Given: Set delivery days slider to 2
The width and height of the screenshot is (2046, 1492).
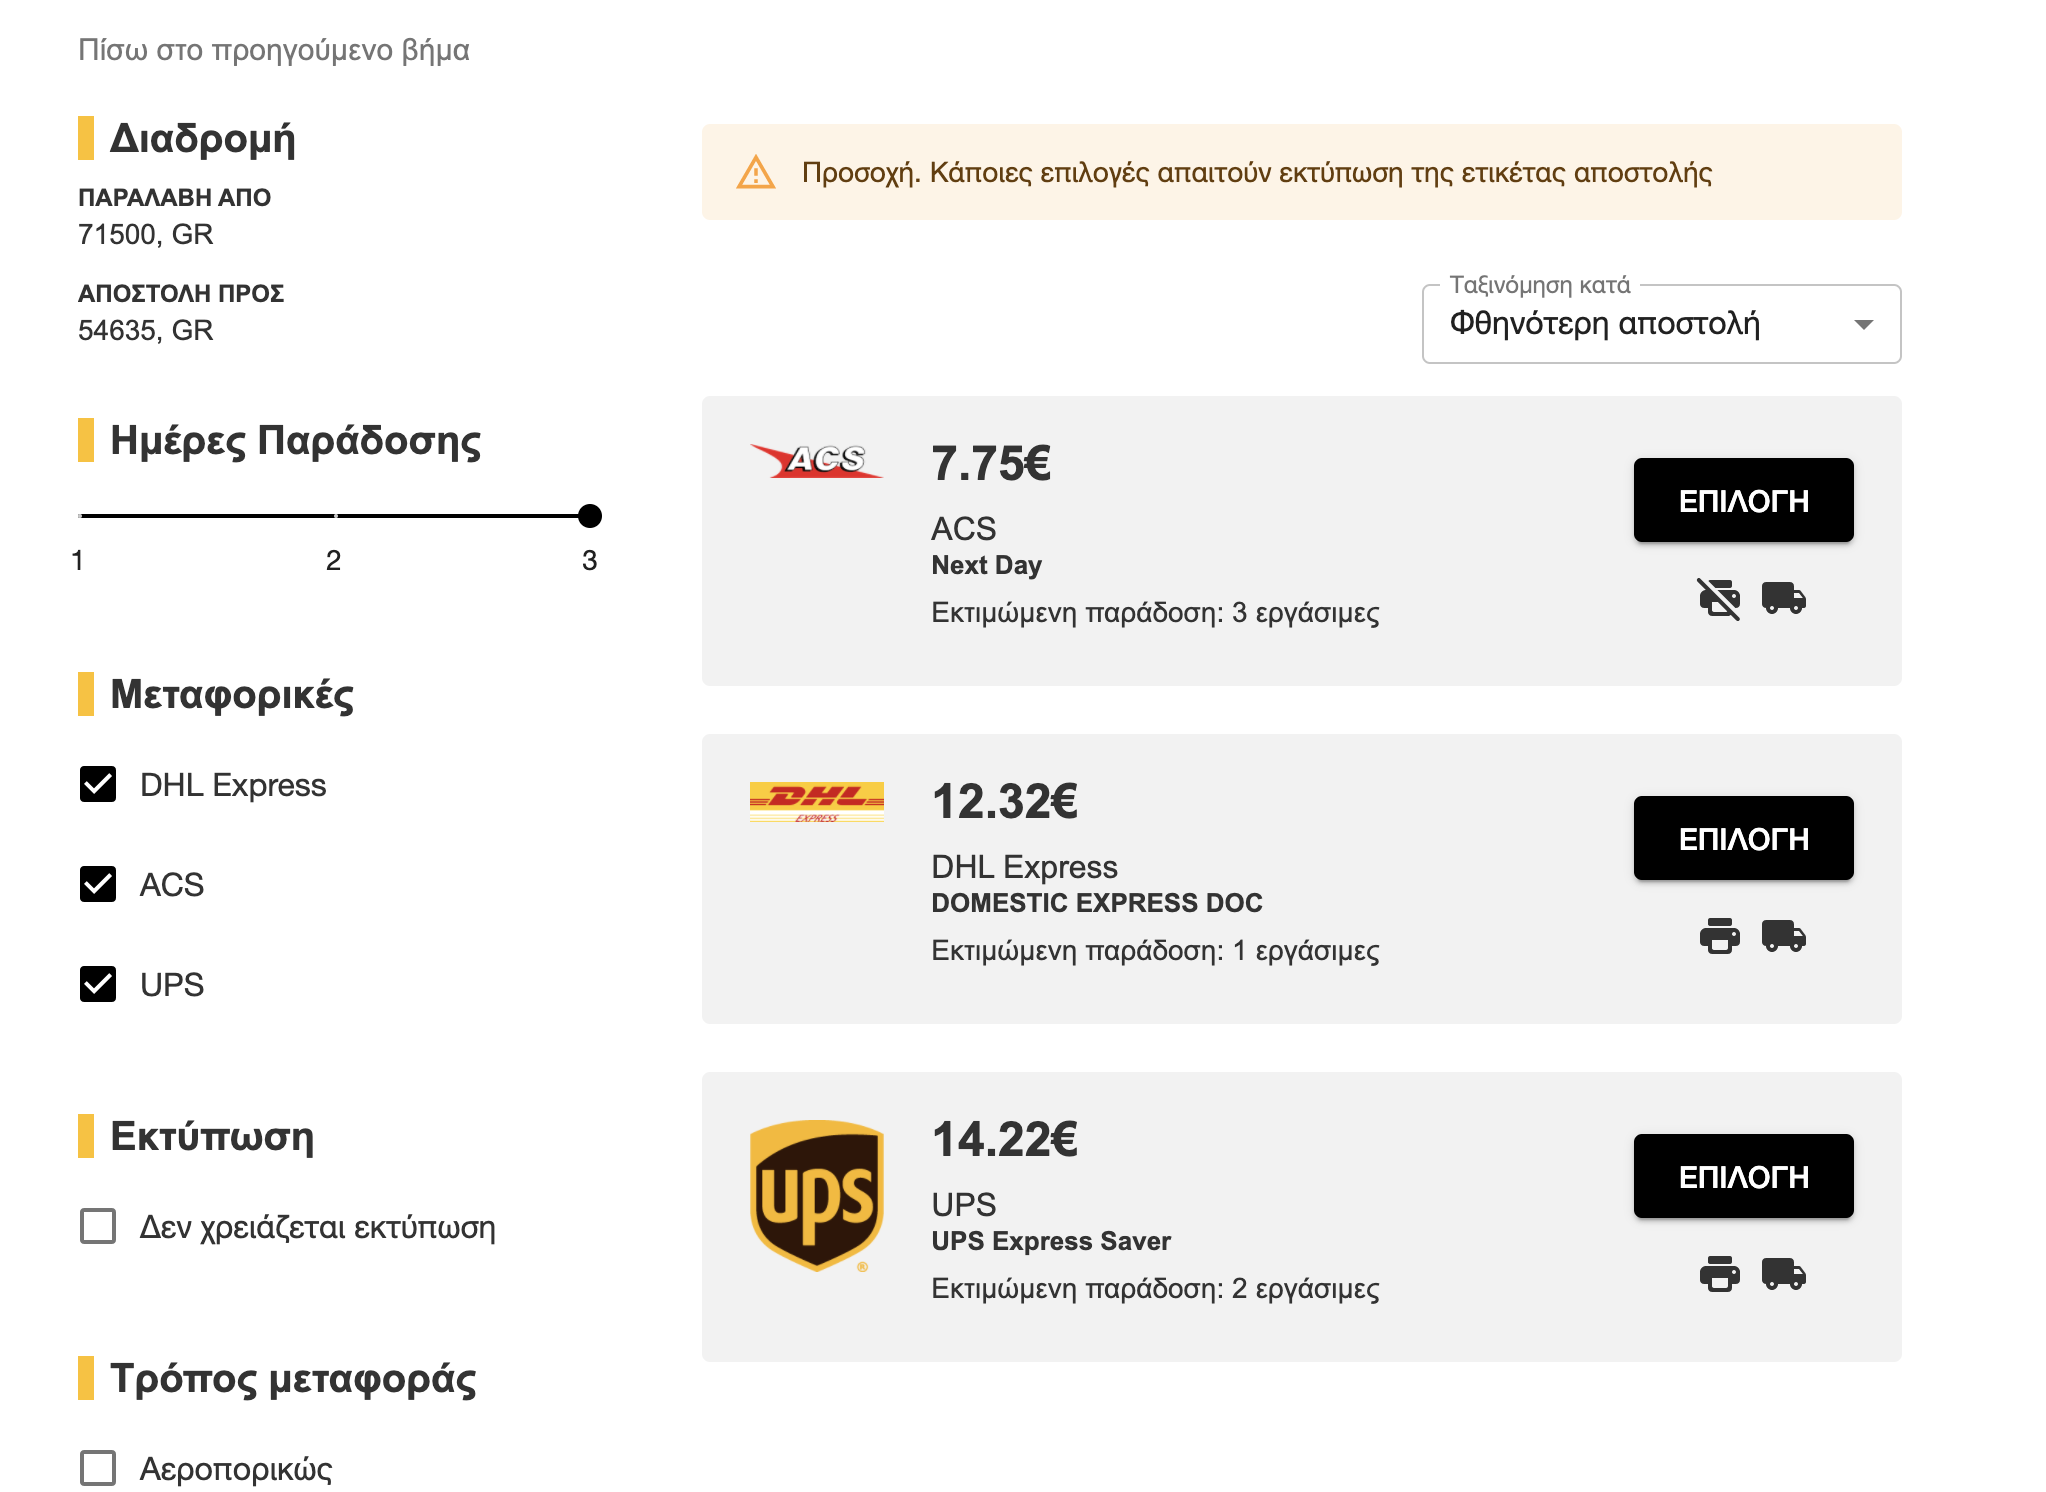Looking at the screenshot, I should click(334, 516).
